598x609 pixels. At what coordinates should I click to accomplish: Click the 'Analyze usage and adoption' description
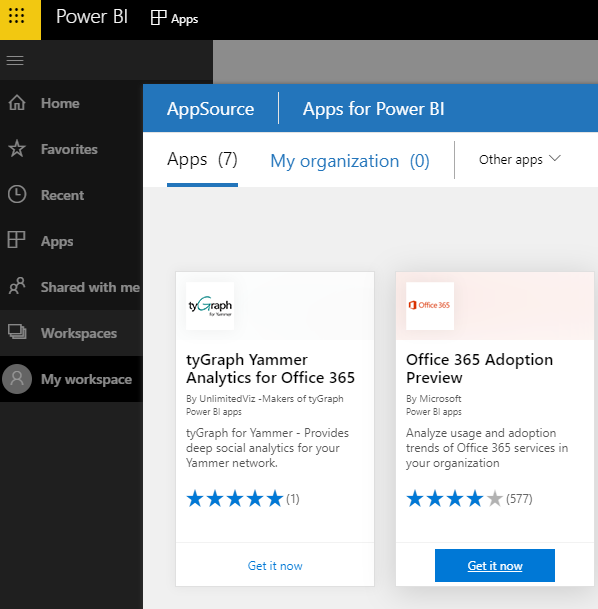[x=487, y=448]
